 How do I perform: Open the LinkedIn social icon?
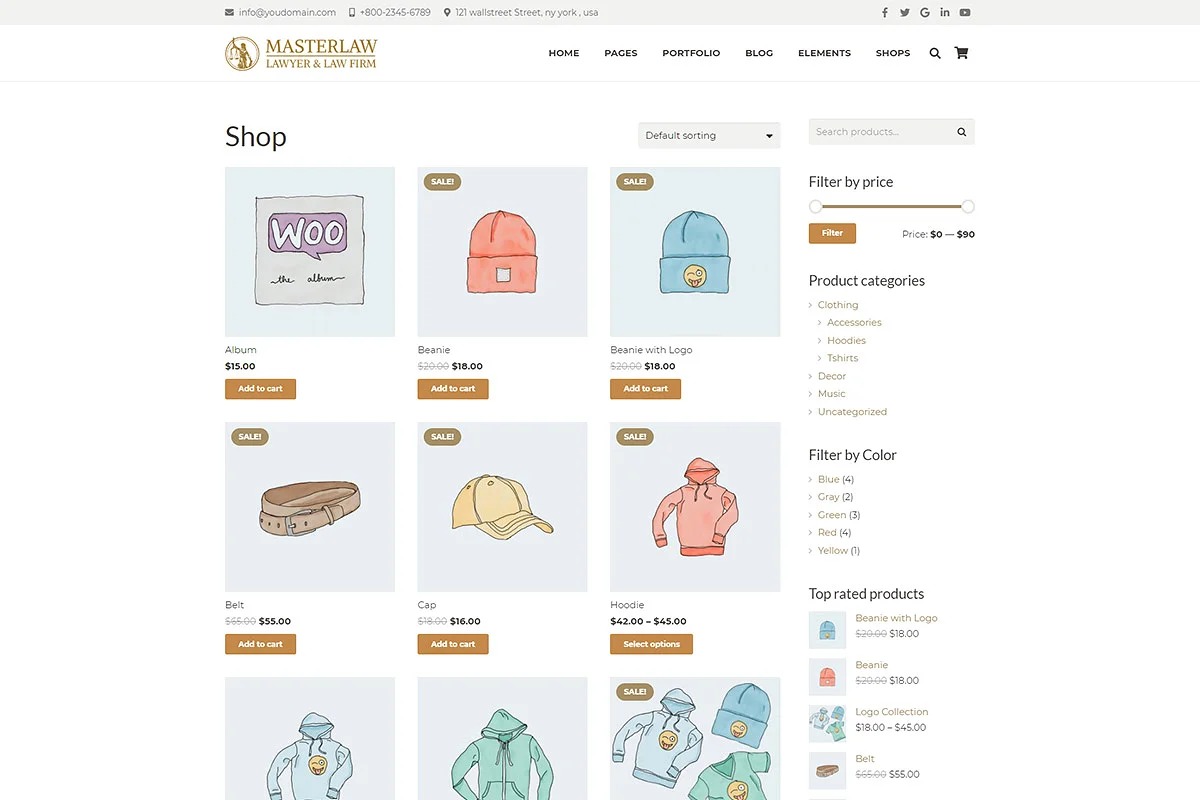coord(945,13)
